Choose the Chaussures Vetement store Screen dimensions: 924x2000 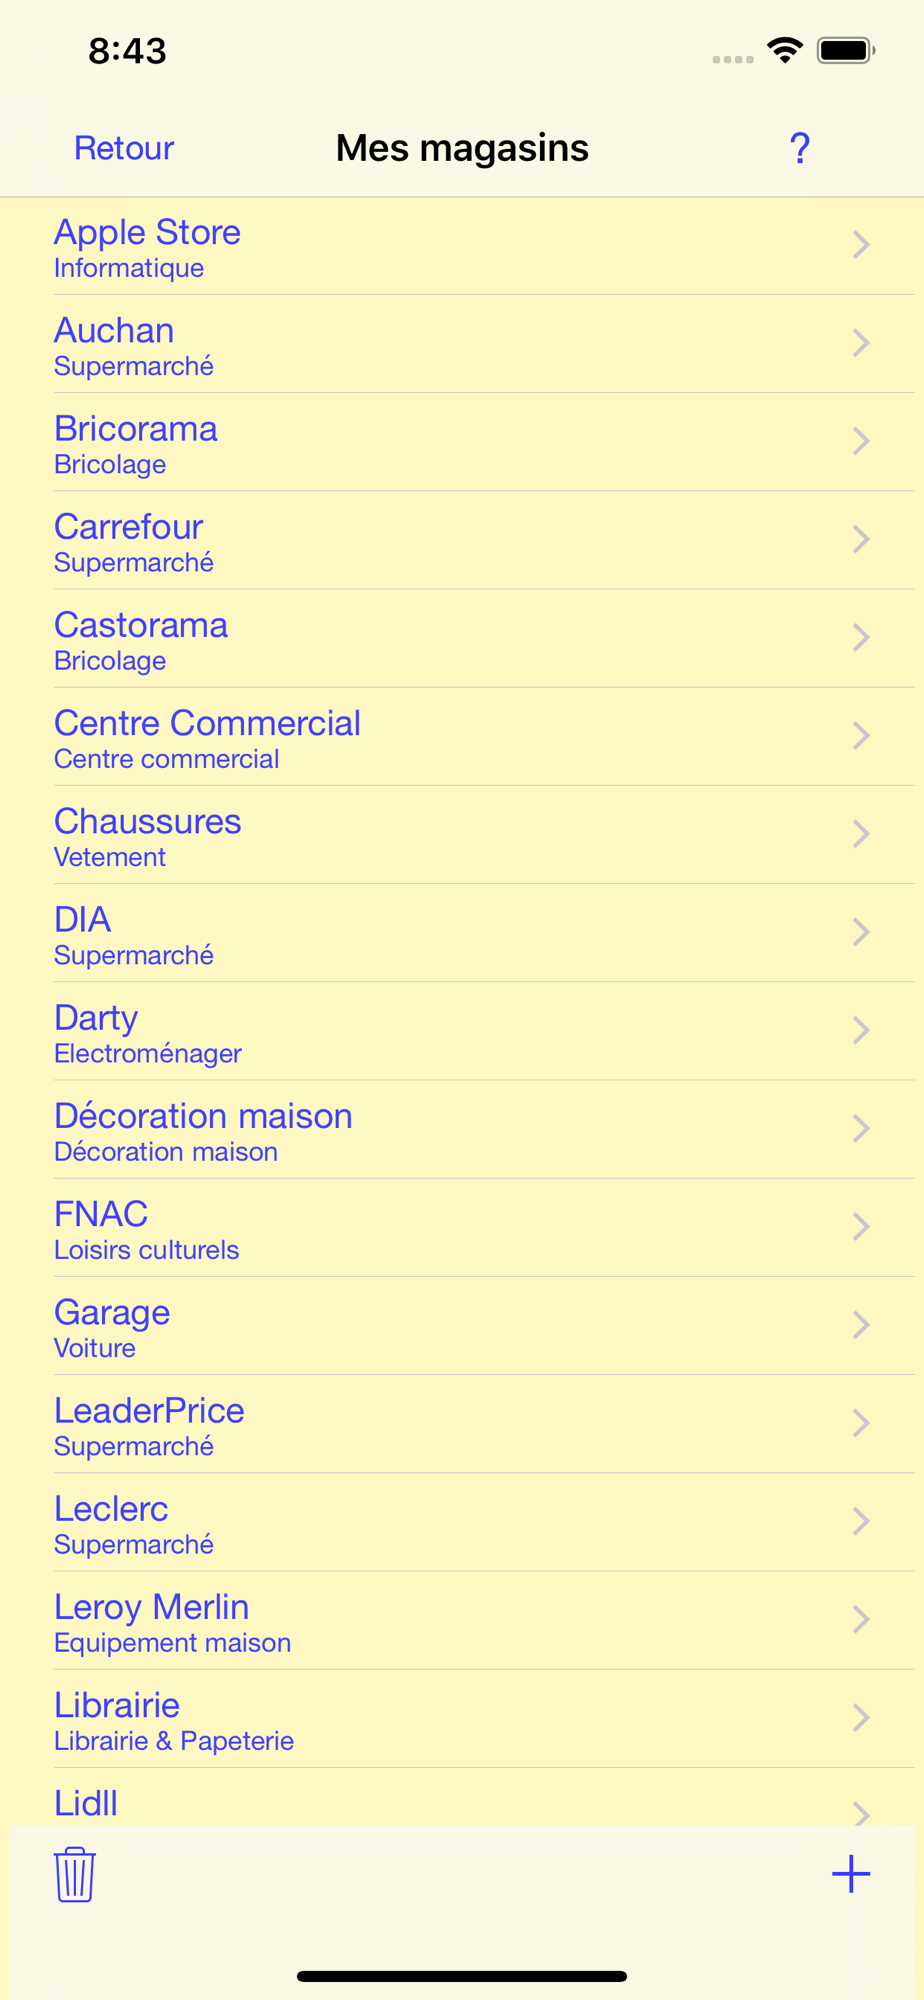pos(462,834)
